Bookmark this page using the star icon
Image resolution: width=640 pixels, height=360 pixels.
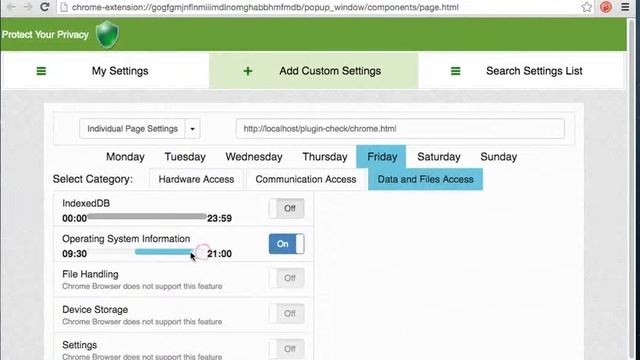(587, 7)
